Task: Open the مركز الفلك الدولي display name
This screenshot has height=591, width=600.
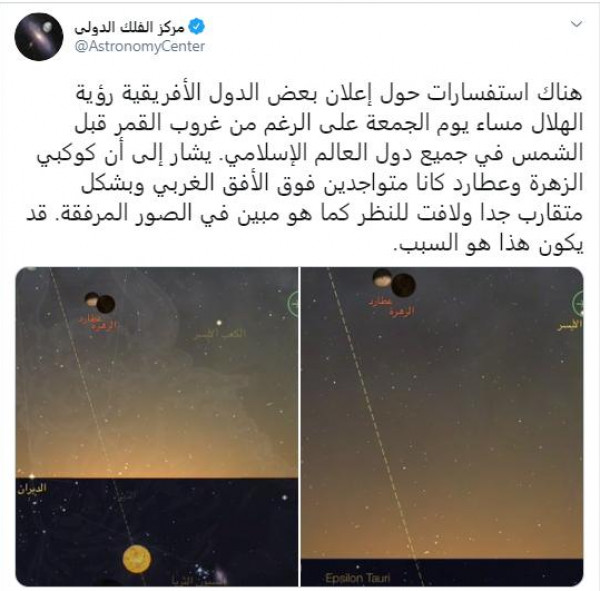Action: point(130,27)
